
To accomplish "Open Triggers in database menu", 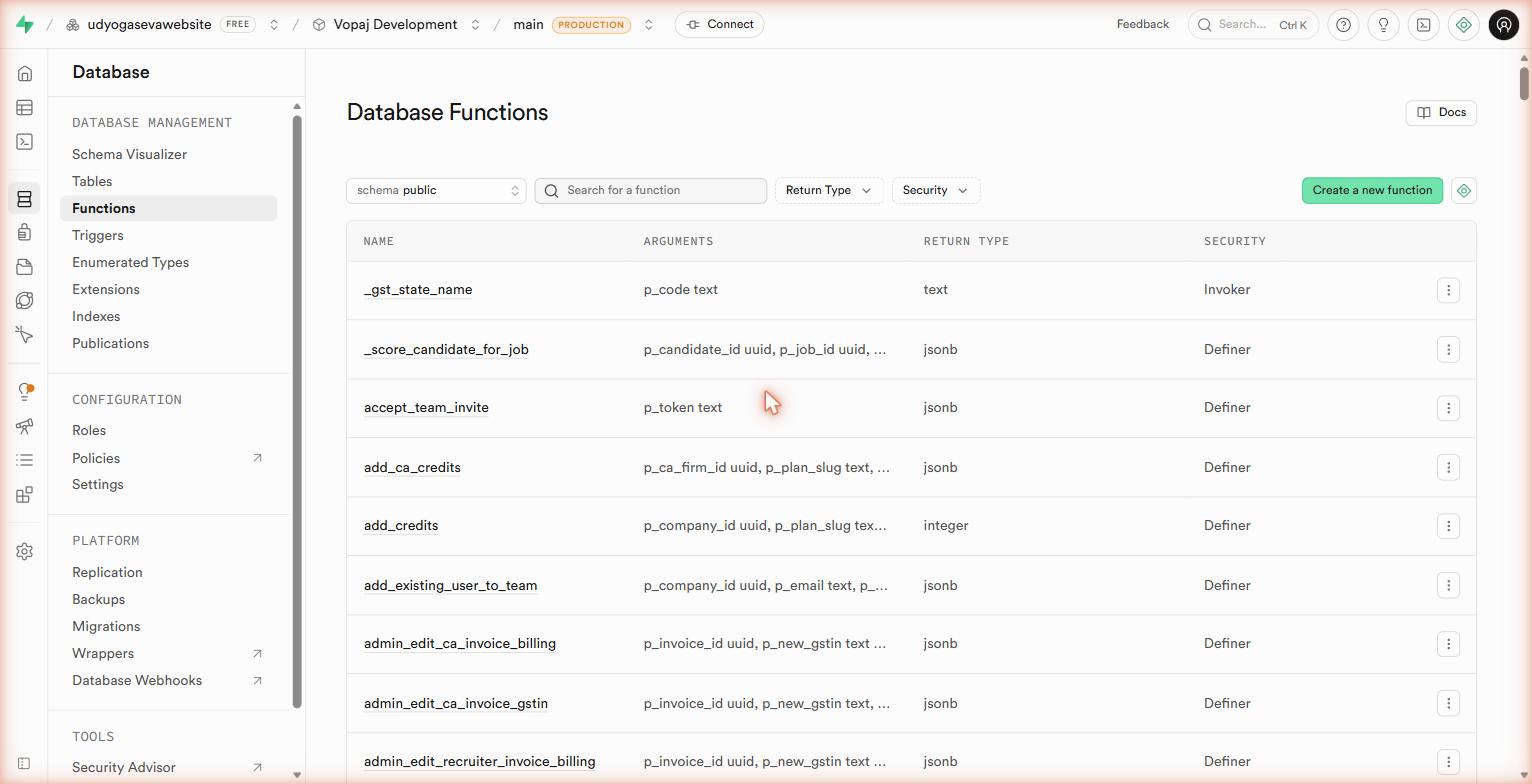I will (98, 236).
